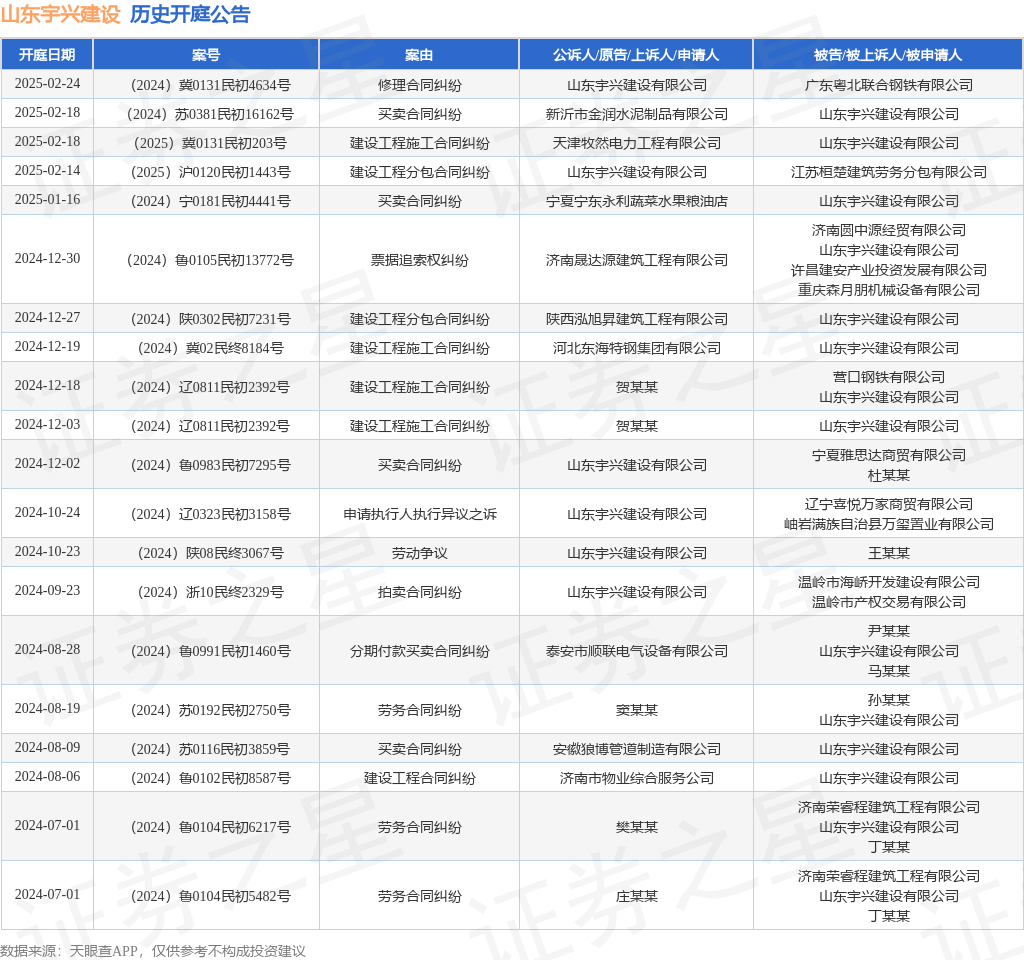The image size is (1024, 960).
Task: Click the 被告/被上诉人/被申请人 column header
Action: pyautogui.click(x=888, y=55)
